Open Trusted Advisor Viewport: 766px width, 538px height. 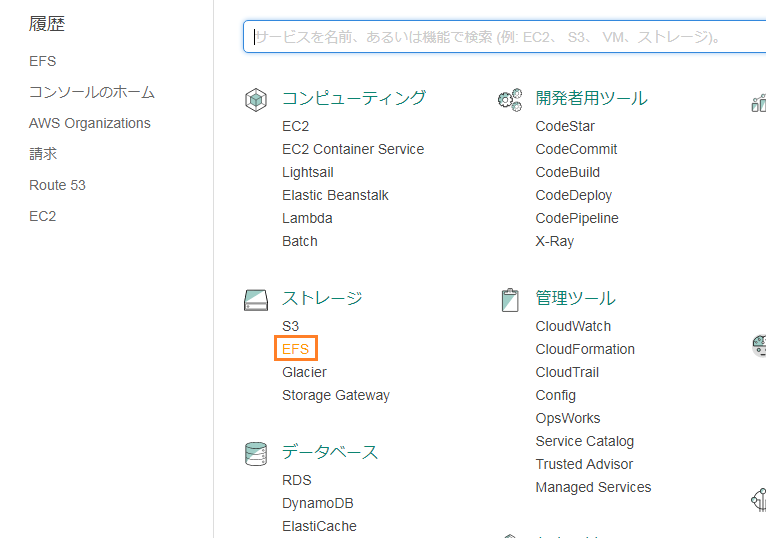coord(584,464)
